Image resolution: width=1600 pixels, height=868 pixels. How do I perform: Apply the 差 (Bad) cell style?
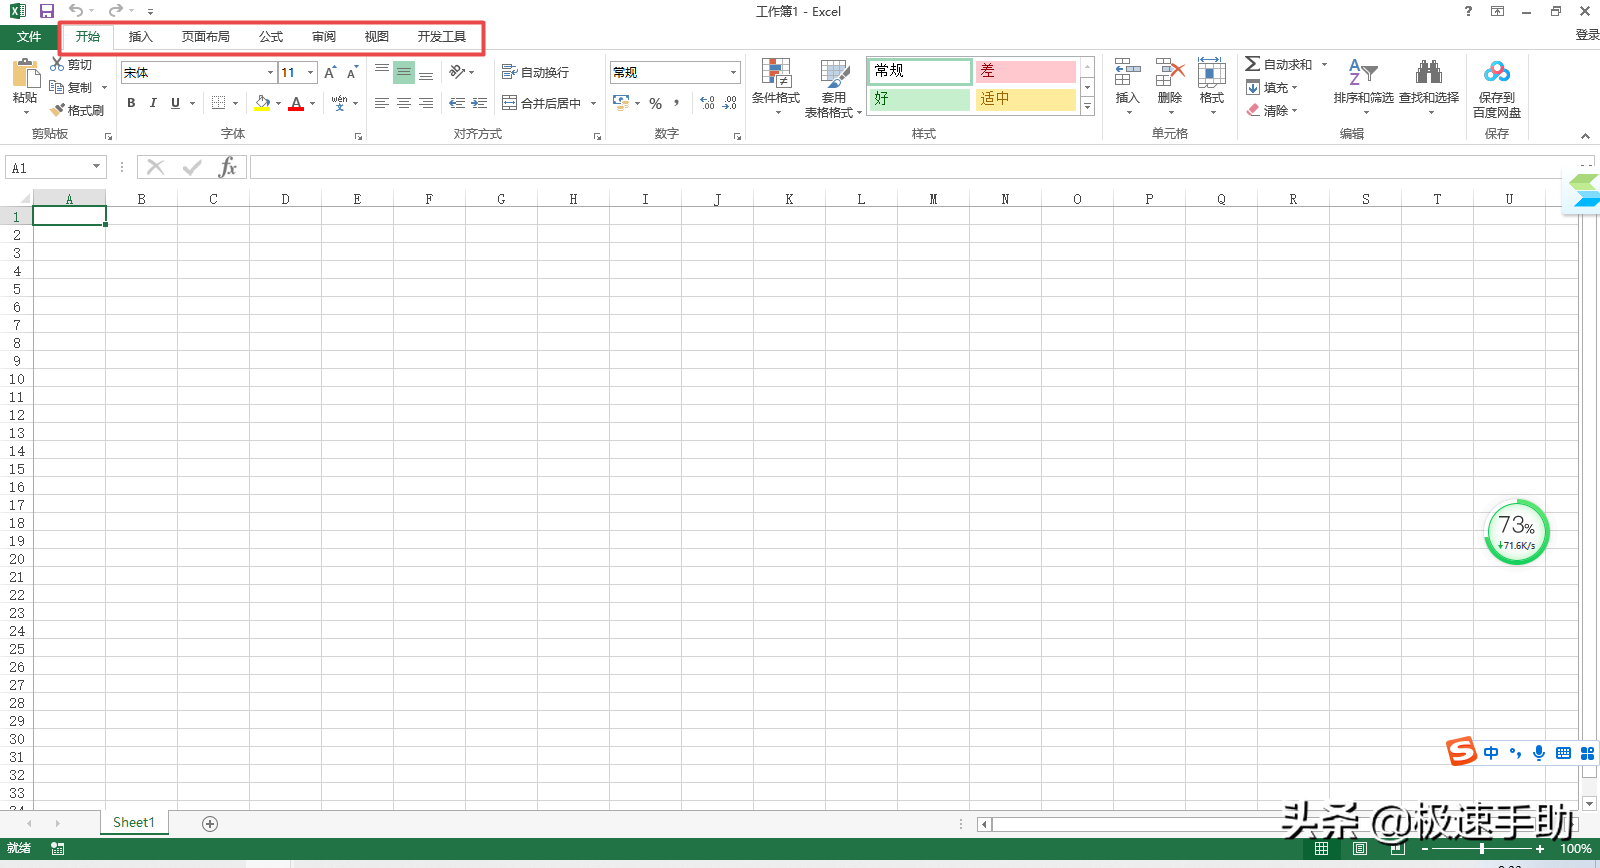click(x=1026, y=71)
